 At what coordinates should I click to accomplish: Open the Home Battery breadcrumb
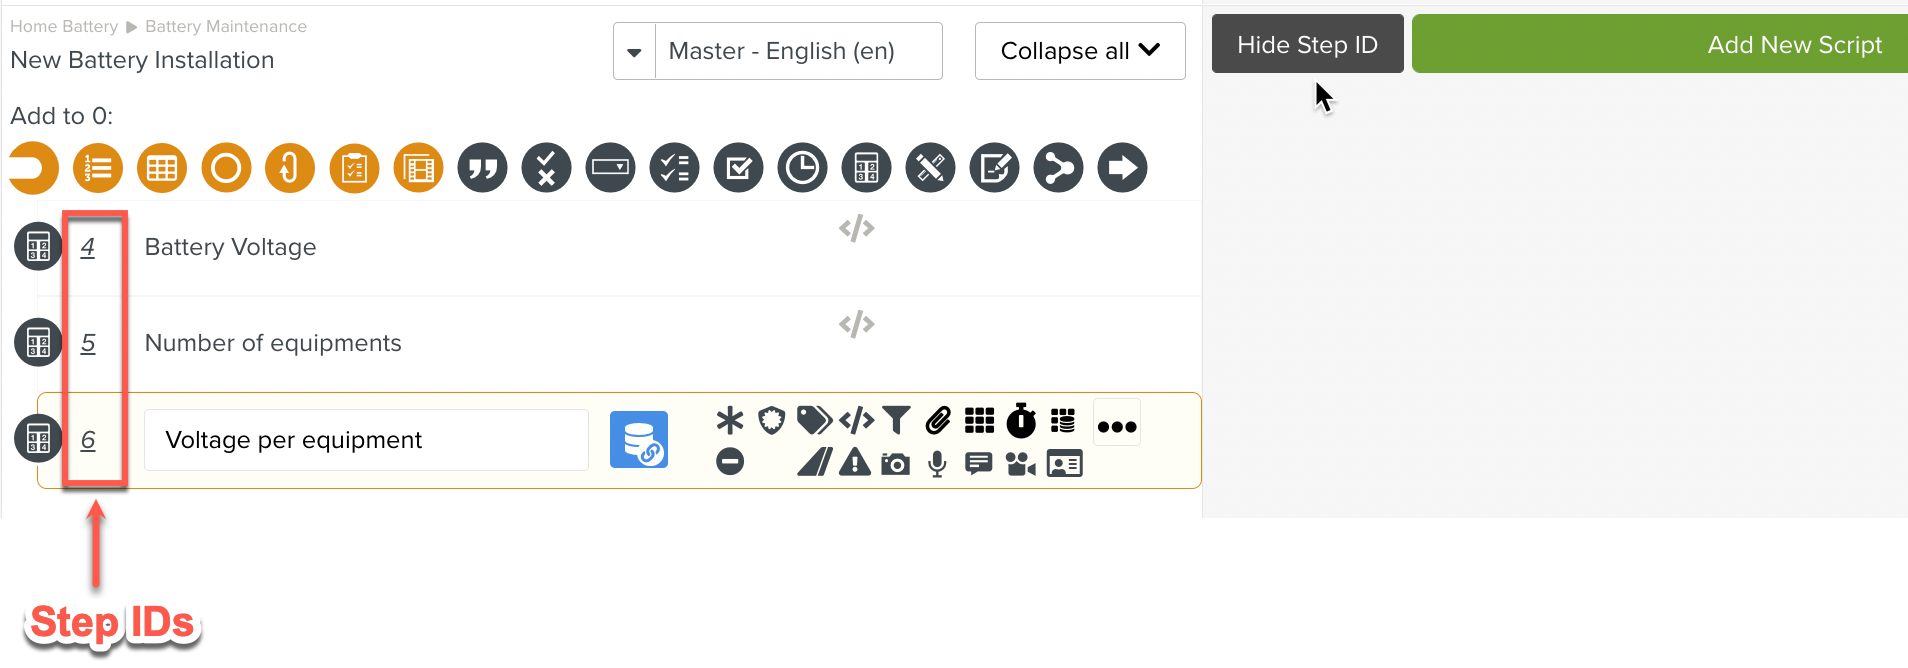click(x=63, y=27)
